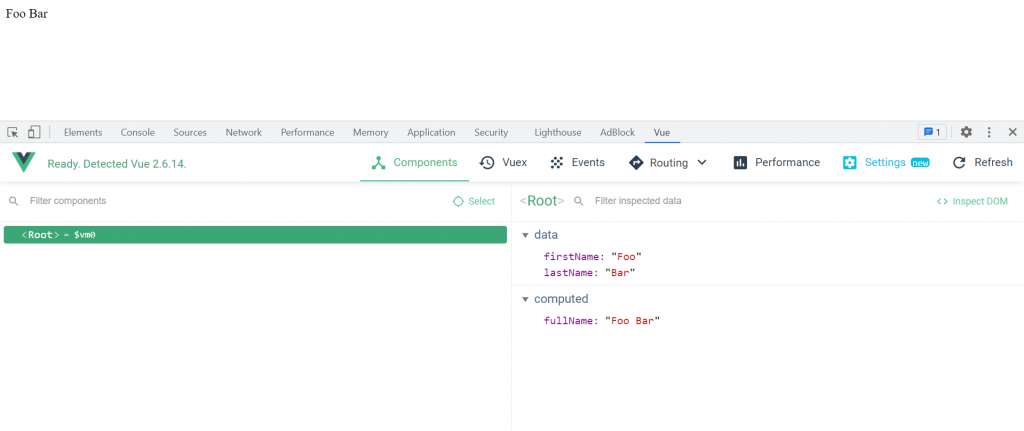Click the firstName "Foo" value

626,257
